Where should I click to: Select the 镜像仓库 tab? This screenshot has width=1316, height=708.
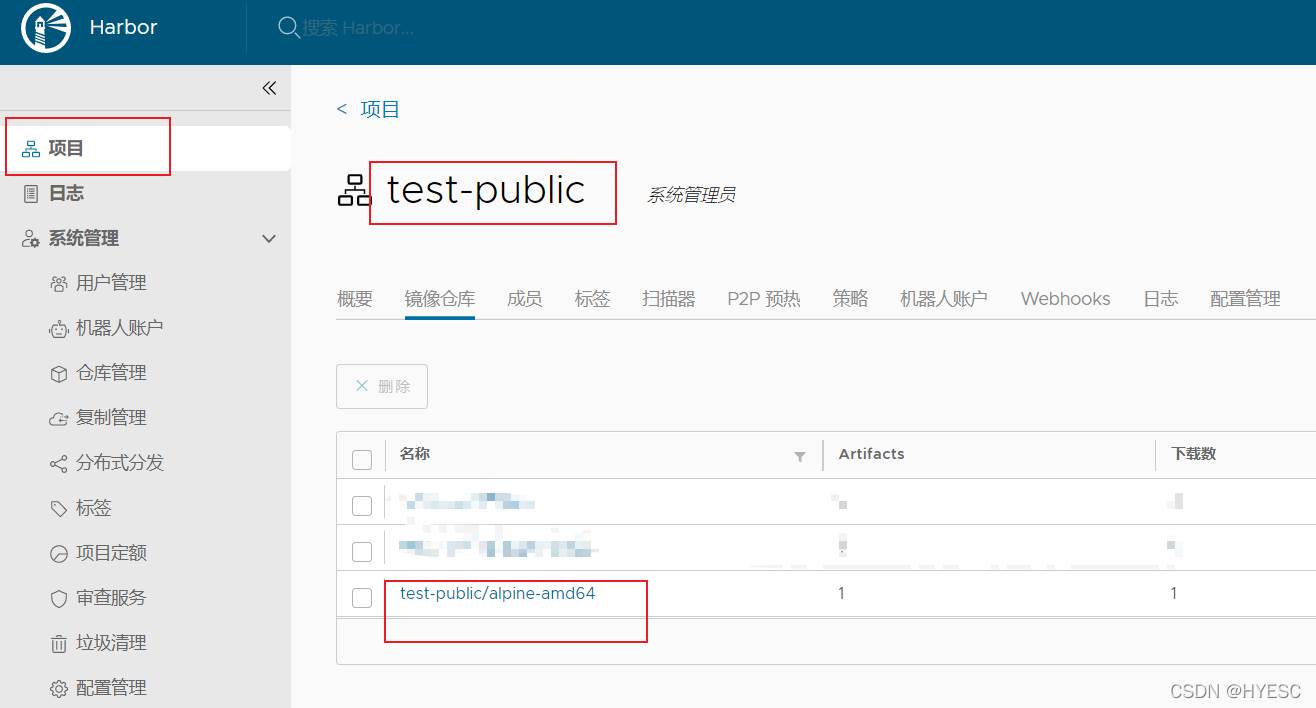[x=440, y=298]
